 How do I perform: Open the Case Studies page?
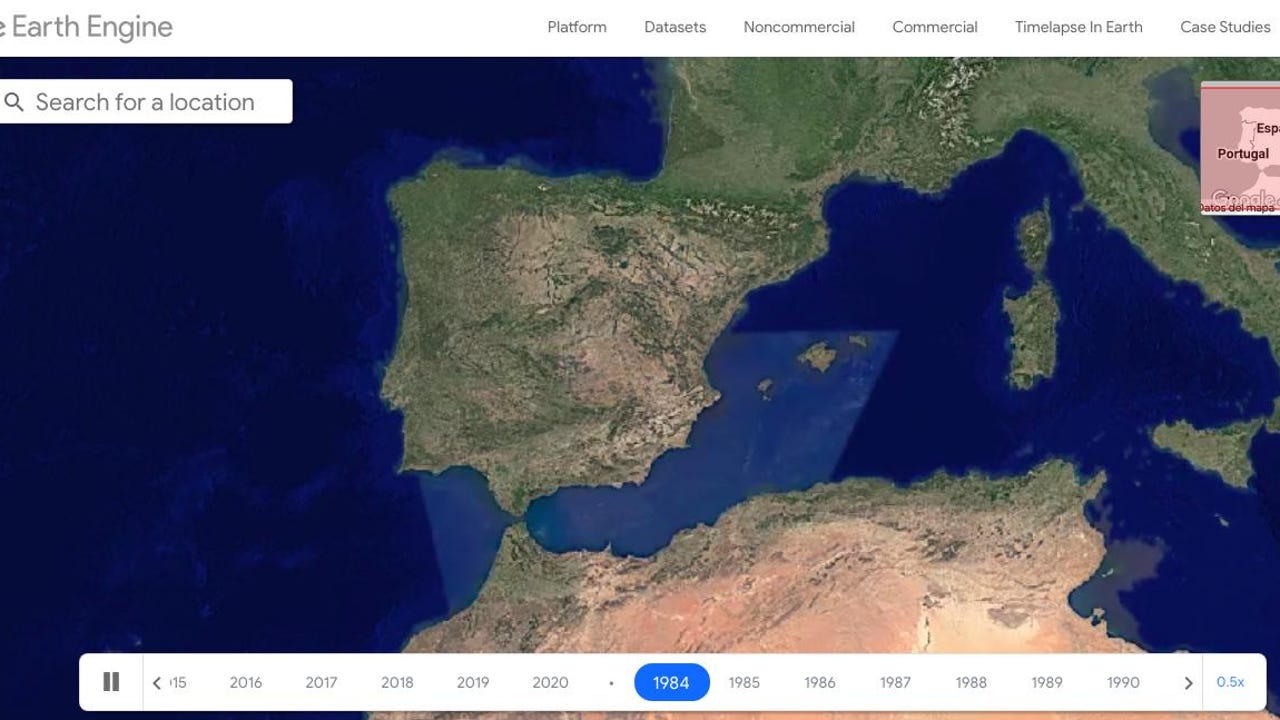click(x=1224, y=27)
